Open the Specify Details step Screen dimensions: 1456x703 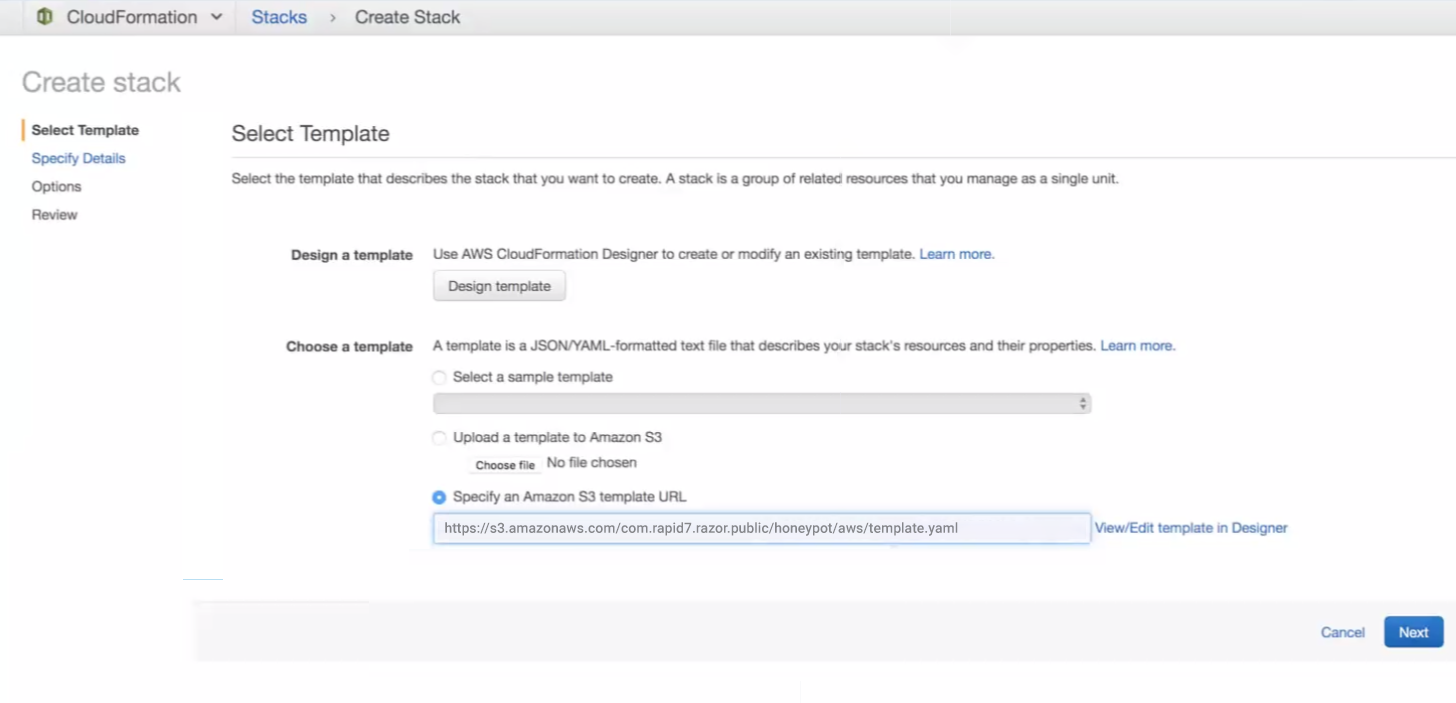pyautogui.click(x=78, y=158)
